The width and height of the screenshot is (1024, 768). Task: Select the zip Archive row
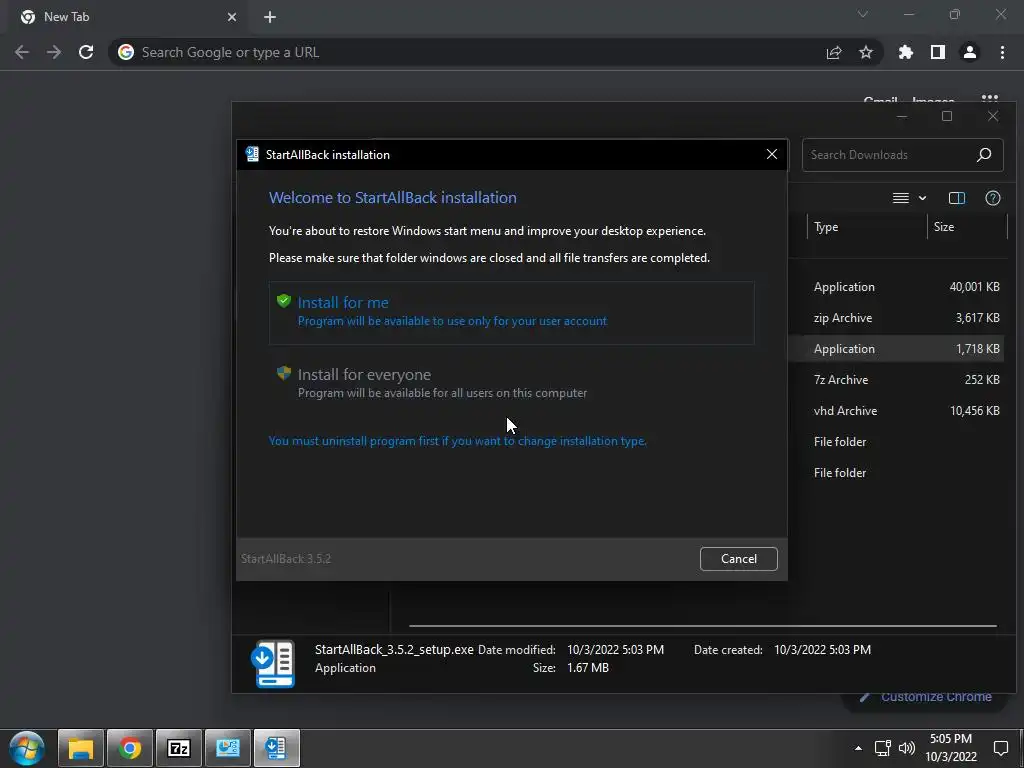click(x=896, y=318)
